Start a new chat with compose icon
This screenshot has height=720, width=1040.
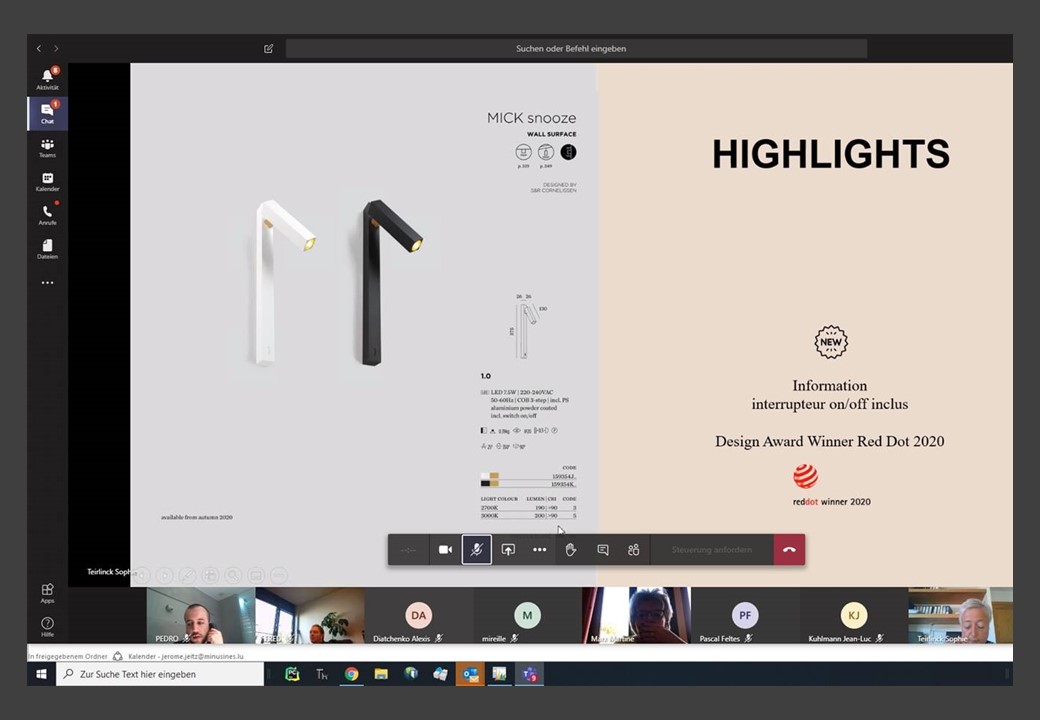coord(269,48)
